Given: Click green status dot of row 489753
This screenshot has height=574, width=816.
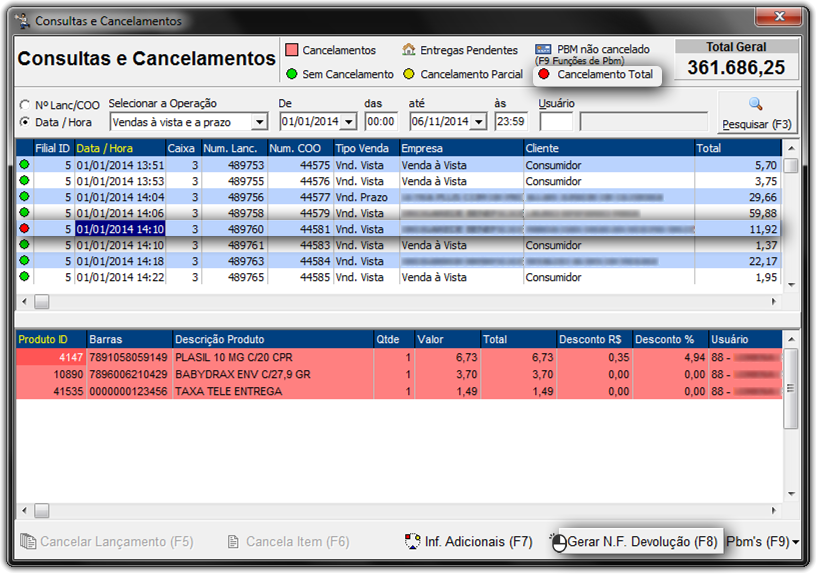Looking at the screenshot, I should pyautogui.click(x=24, y=164).
